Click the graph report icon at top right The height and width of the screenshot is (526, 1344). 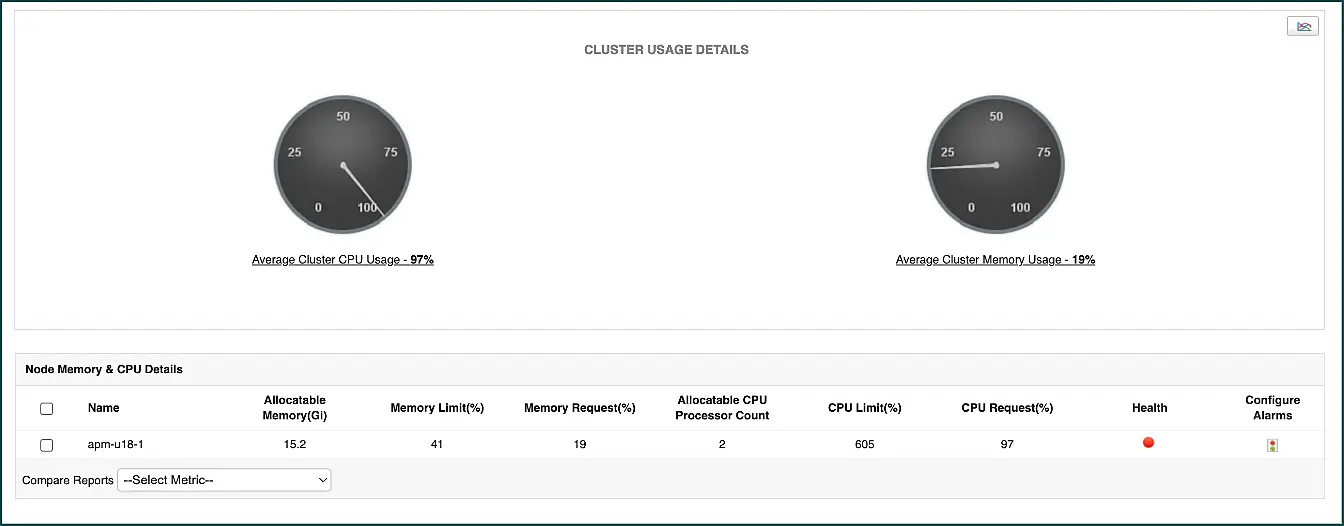(x=1302, y=27)
